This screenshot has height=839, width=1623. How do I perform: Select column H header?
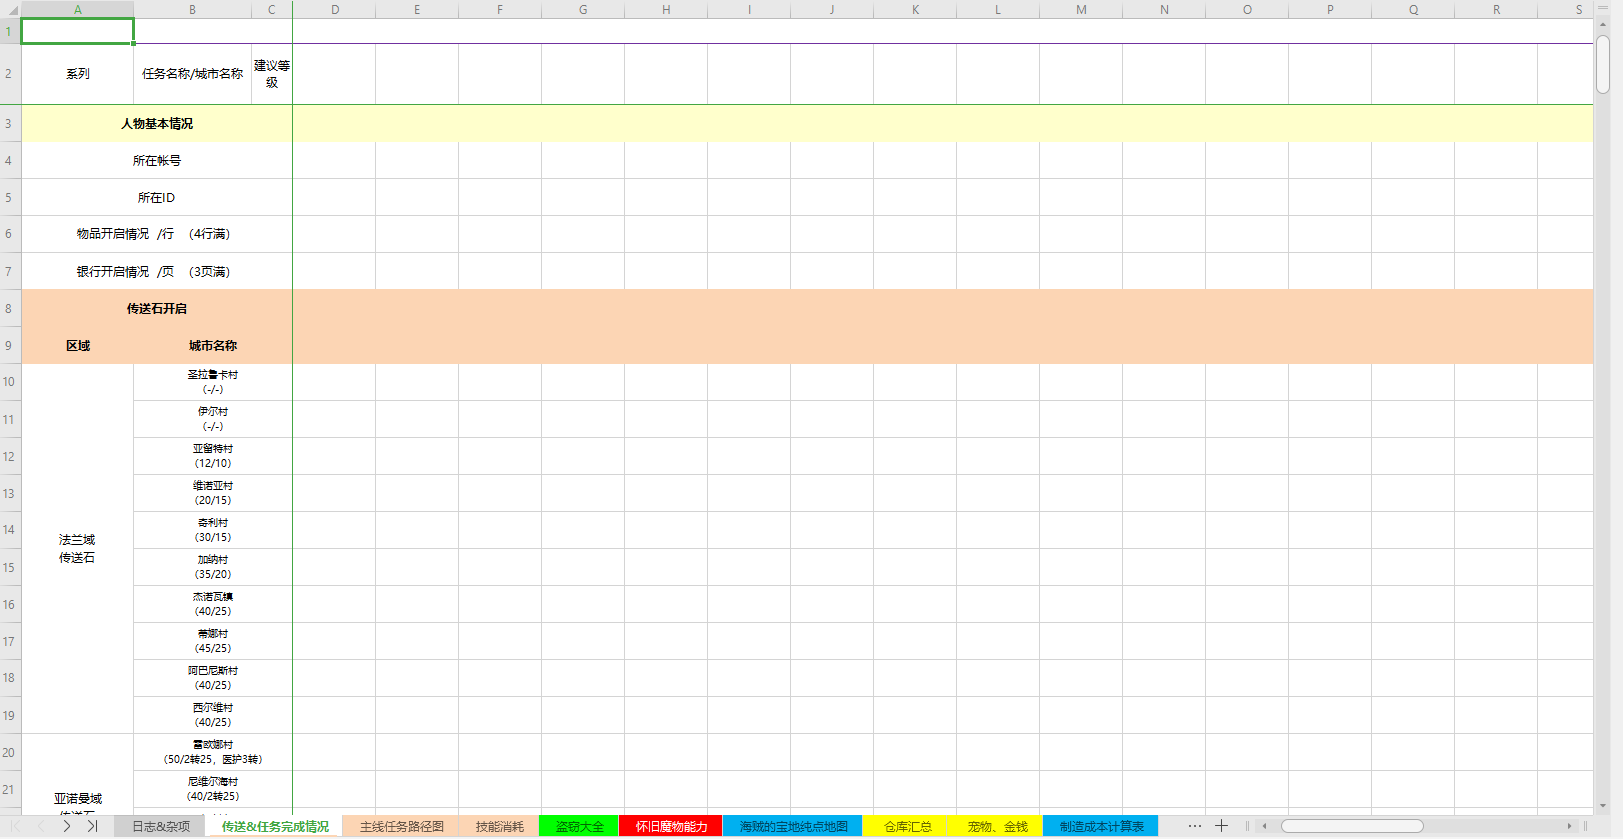tap(666, 9)
